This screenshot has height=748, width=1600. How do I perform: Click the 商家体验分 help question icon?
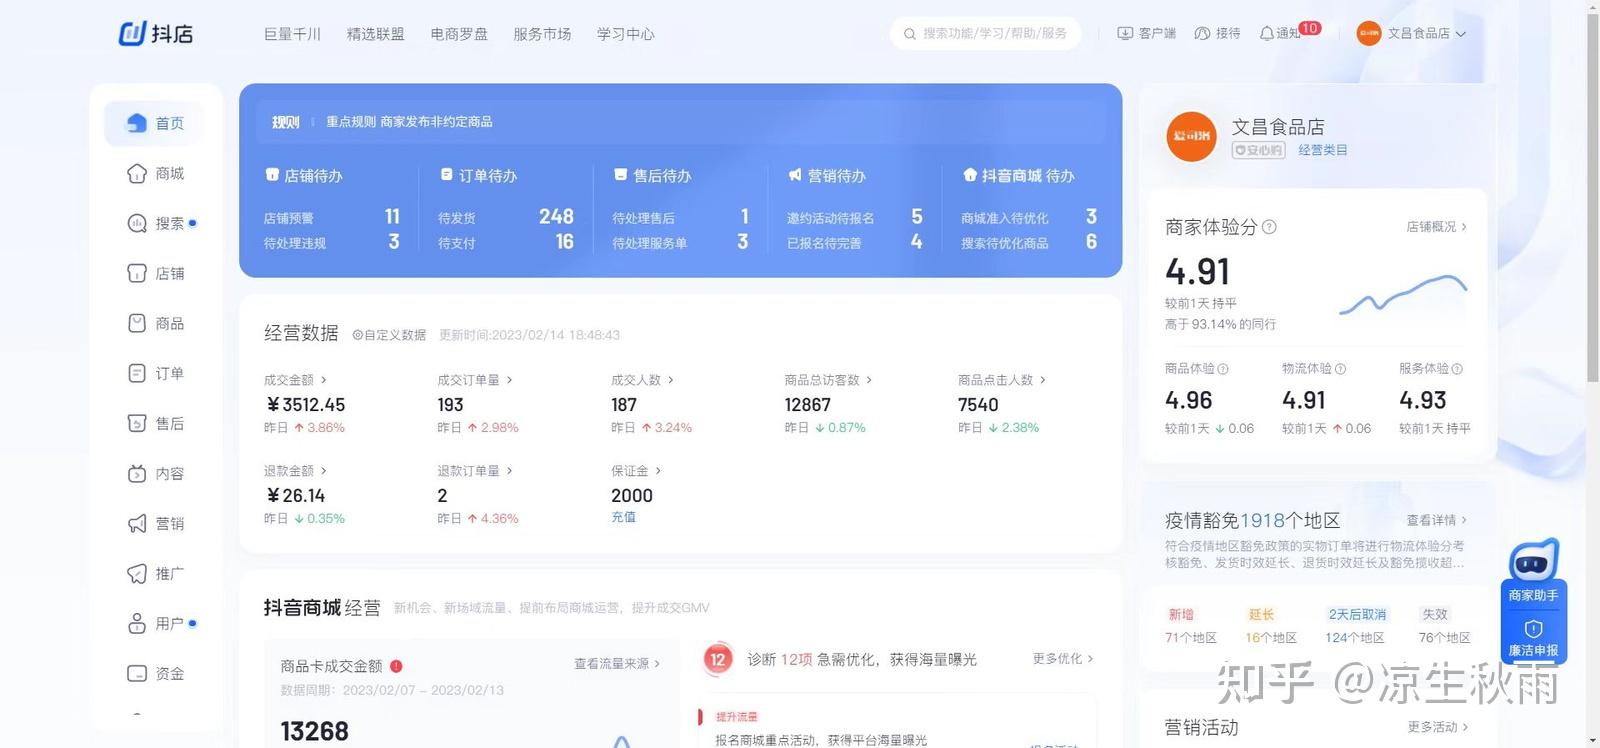point(1269,227)
